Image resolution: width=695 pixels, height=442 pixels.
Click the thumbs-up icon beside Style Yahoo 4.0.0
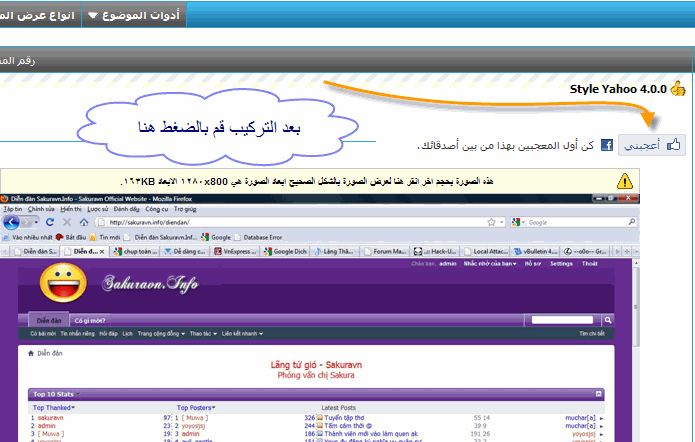(x=678, y=88)
